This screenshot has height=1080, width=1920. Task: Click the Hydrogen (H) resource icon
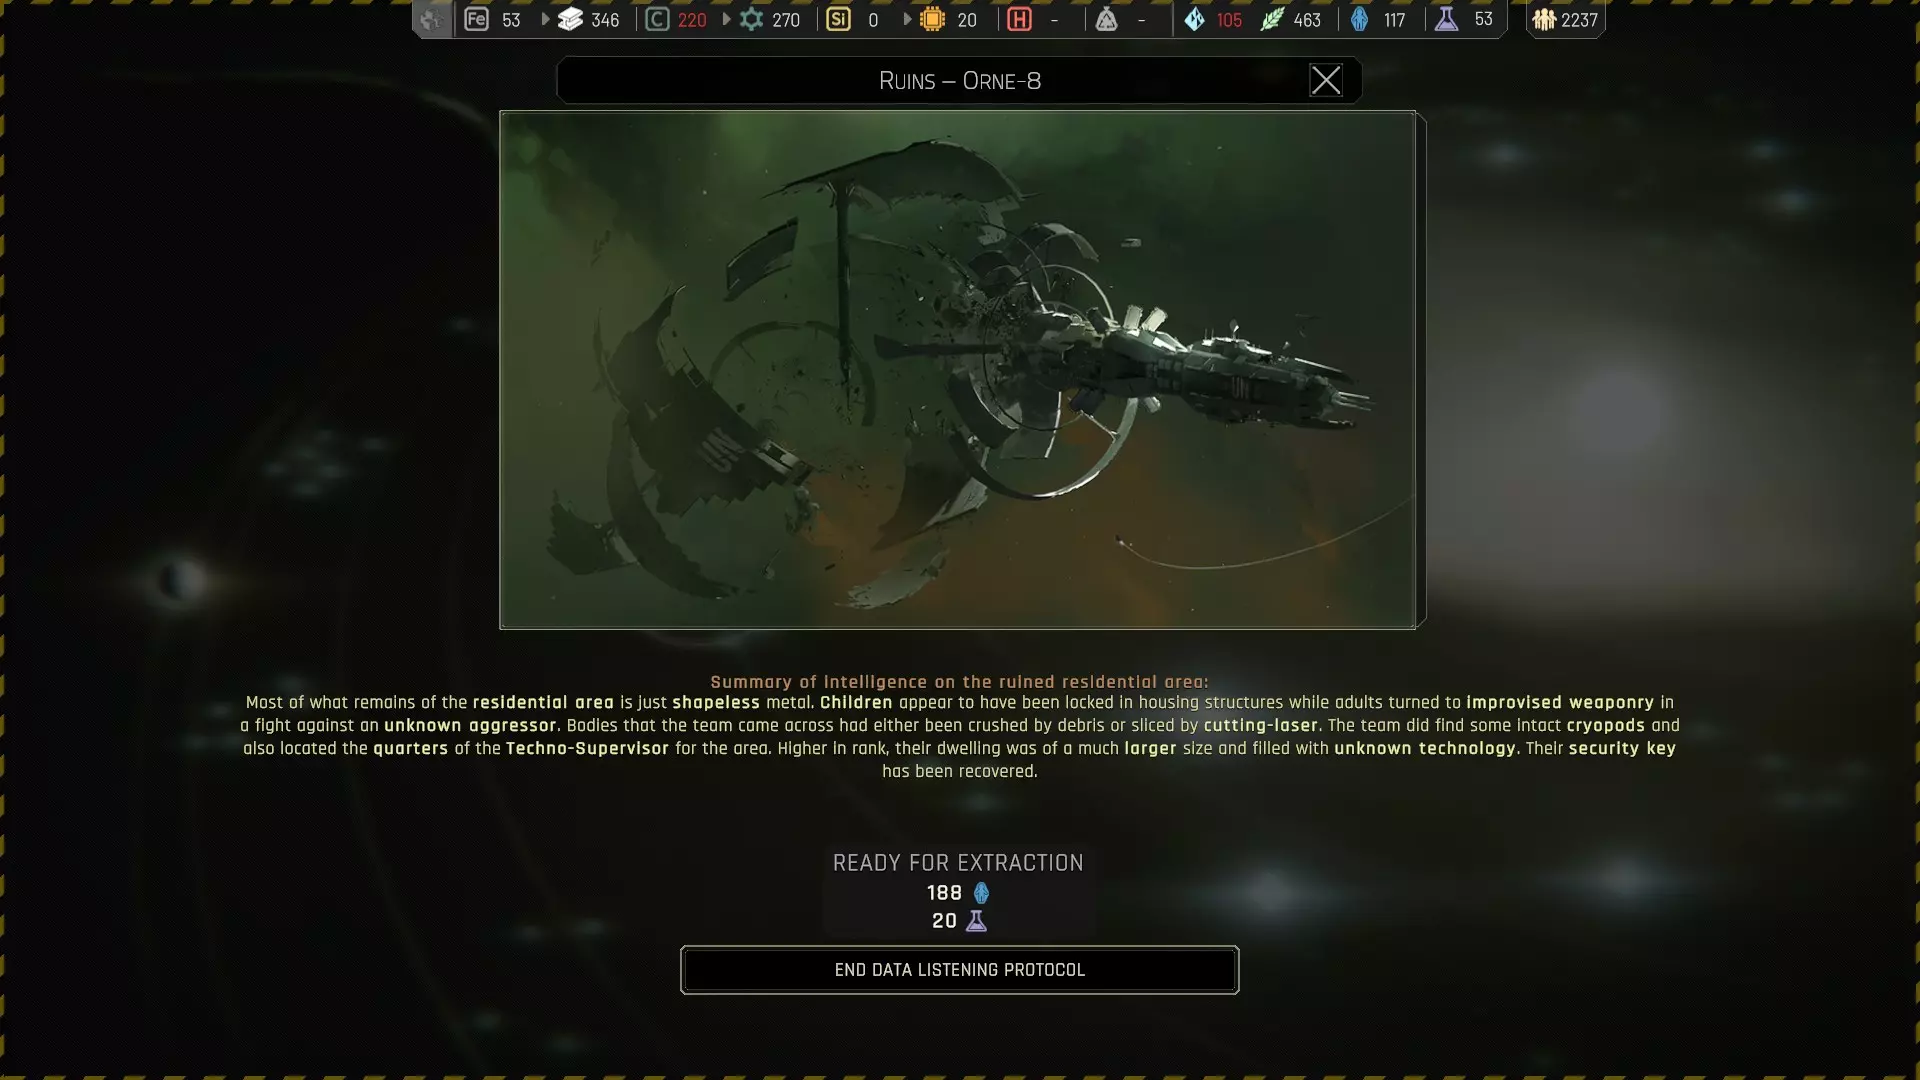pyautogui.click(x=1019, y=19)
